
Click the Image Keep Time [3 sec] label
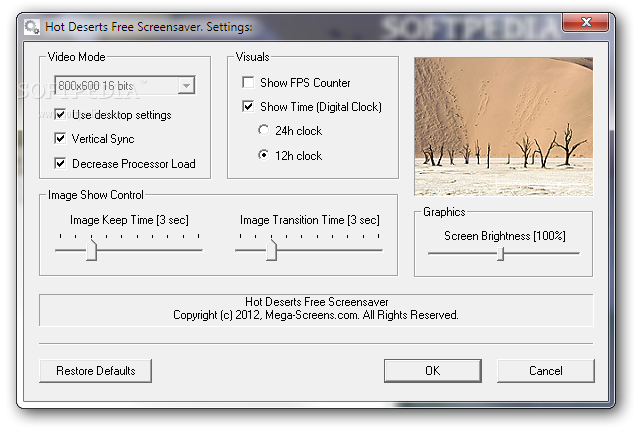129,220
